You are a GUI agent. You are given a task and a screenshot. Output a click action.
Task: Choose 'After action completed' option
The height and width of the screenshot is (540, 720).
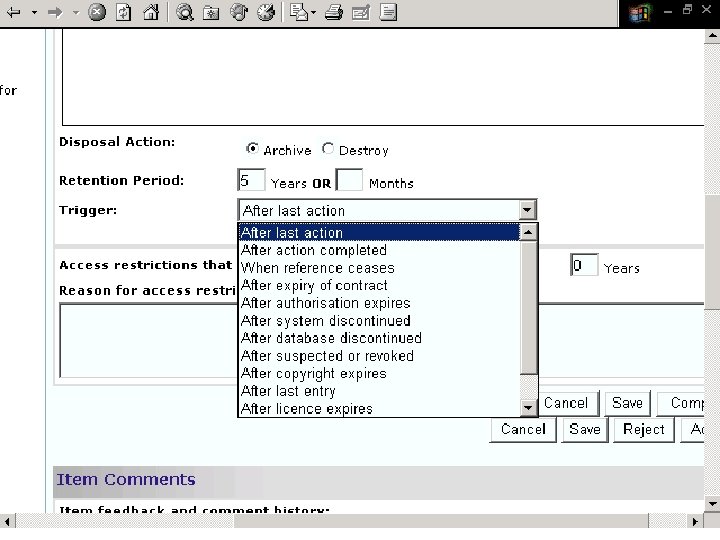tap(379, 250)
